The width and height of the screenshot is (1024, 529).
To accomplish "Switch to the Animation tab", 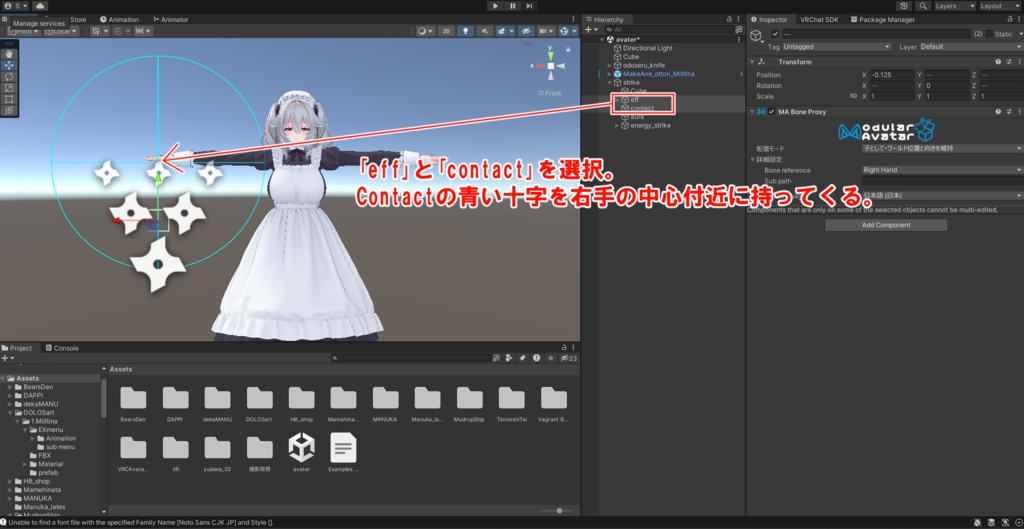I will click(120, 20).
